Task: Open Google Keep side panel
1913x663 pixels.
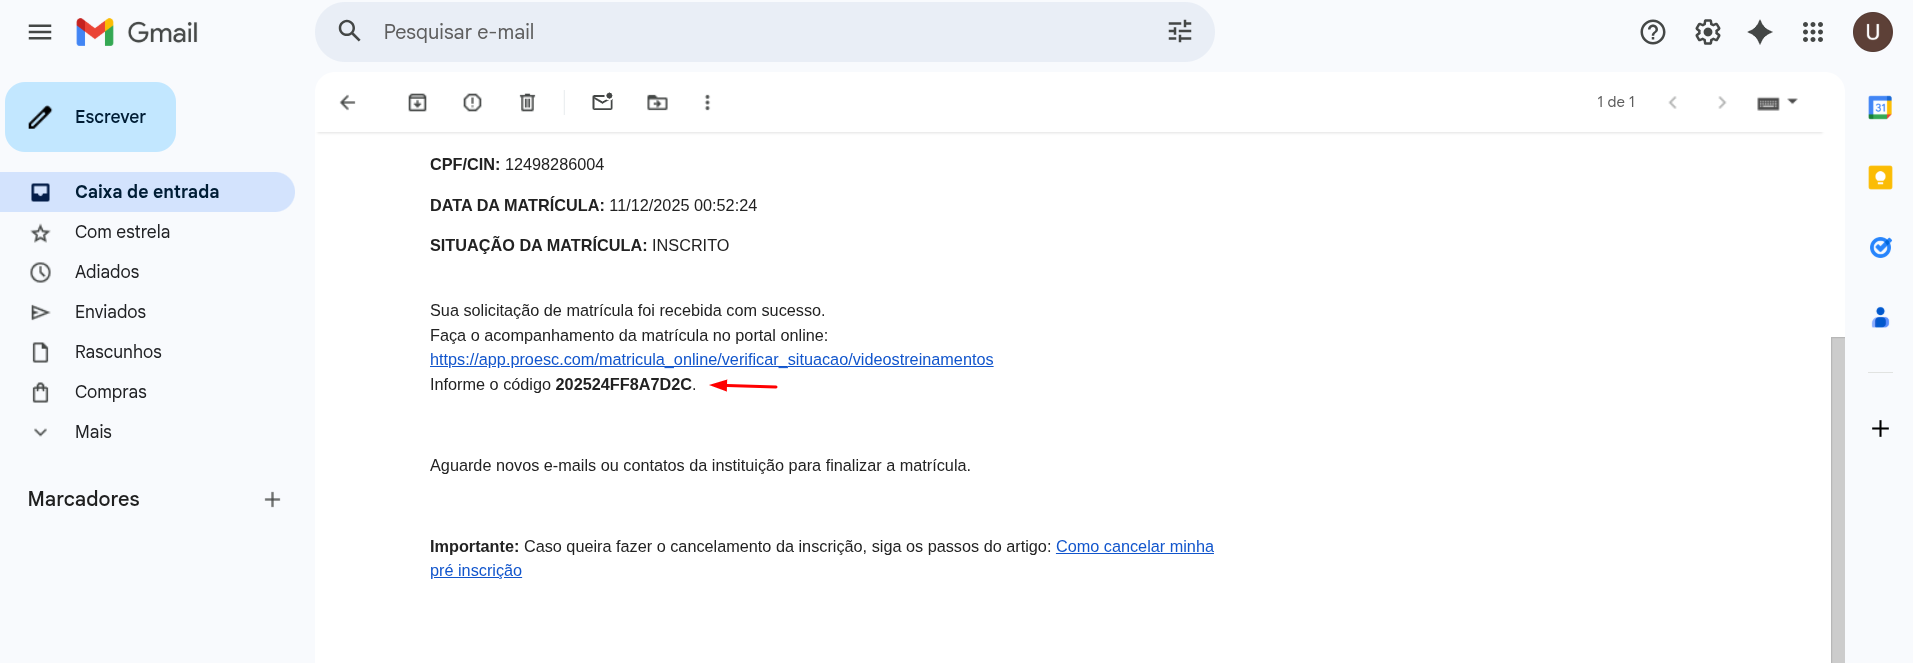Action: [1880, 178]
